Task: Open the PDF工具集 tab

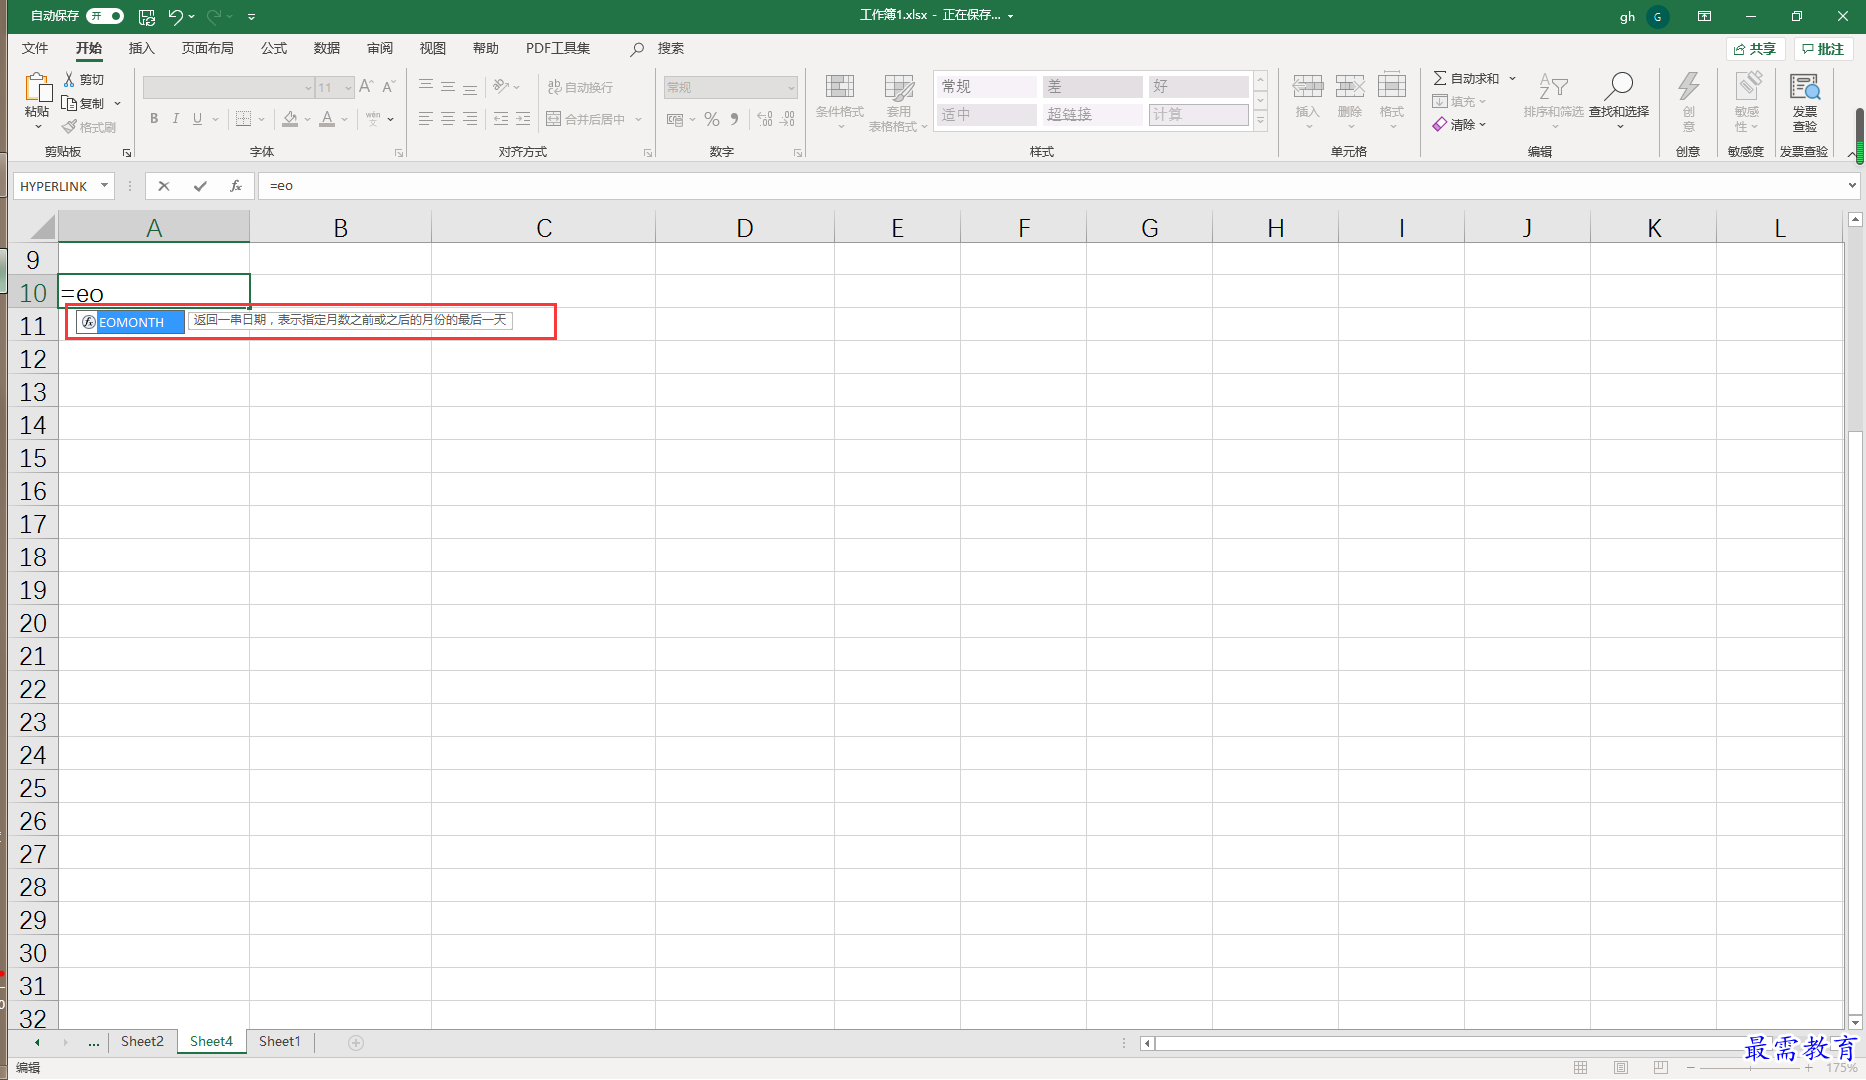Action: pos(558,48)
